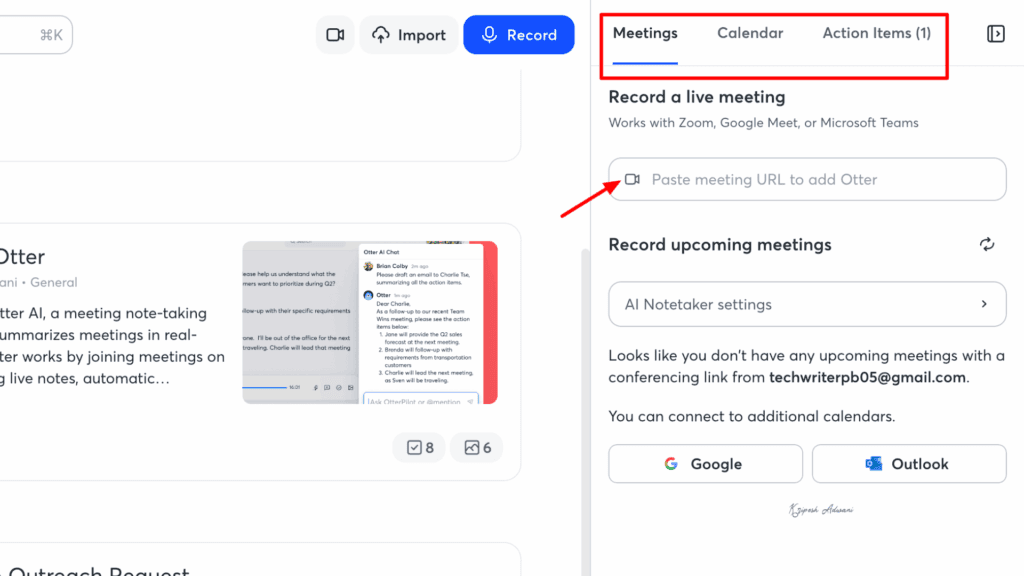Open the Import upload button
The width and height of the screenshot is (1024, 576).
pos(409,35)
